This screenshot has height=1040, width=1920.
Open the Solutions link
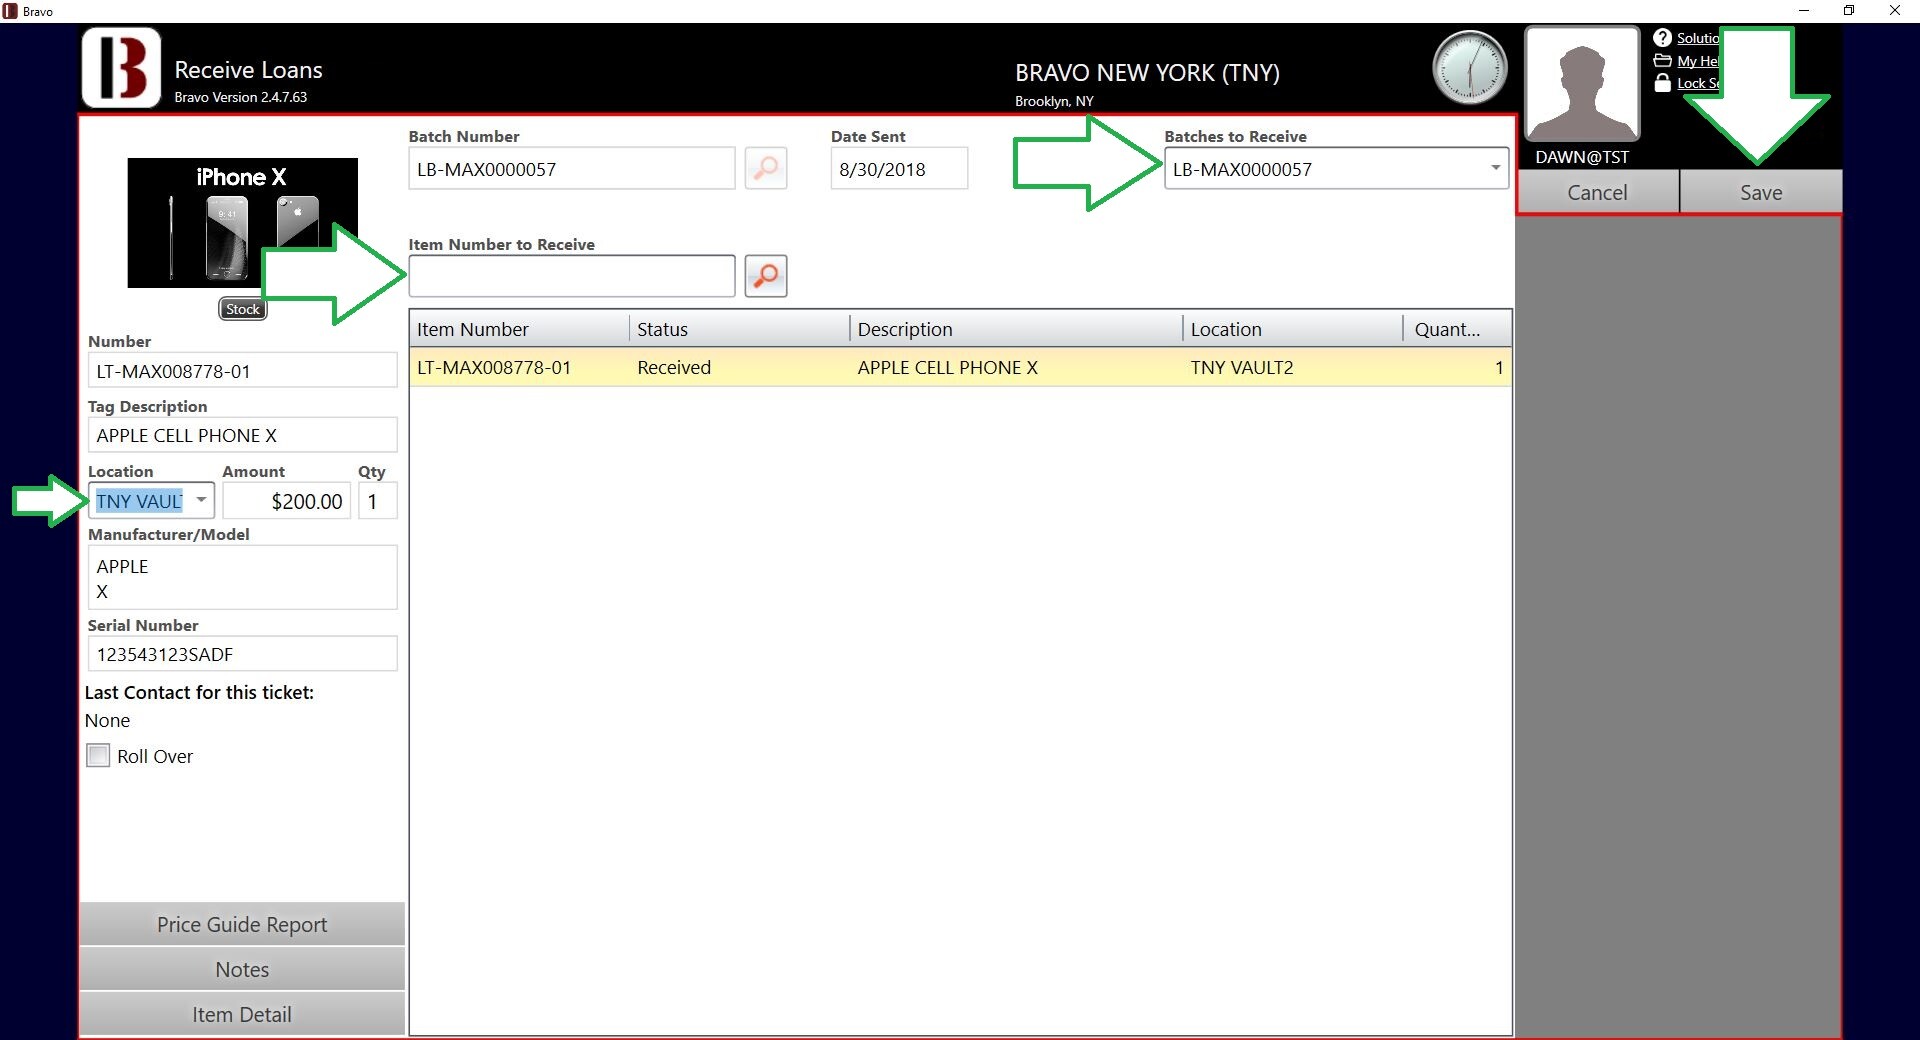pyautogui.click(x=1698, y=38)
